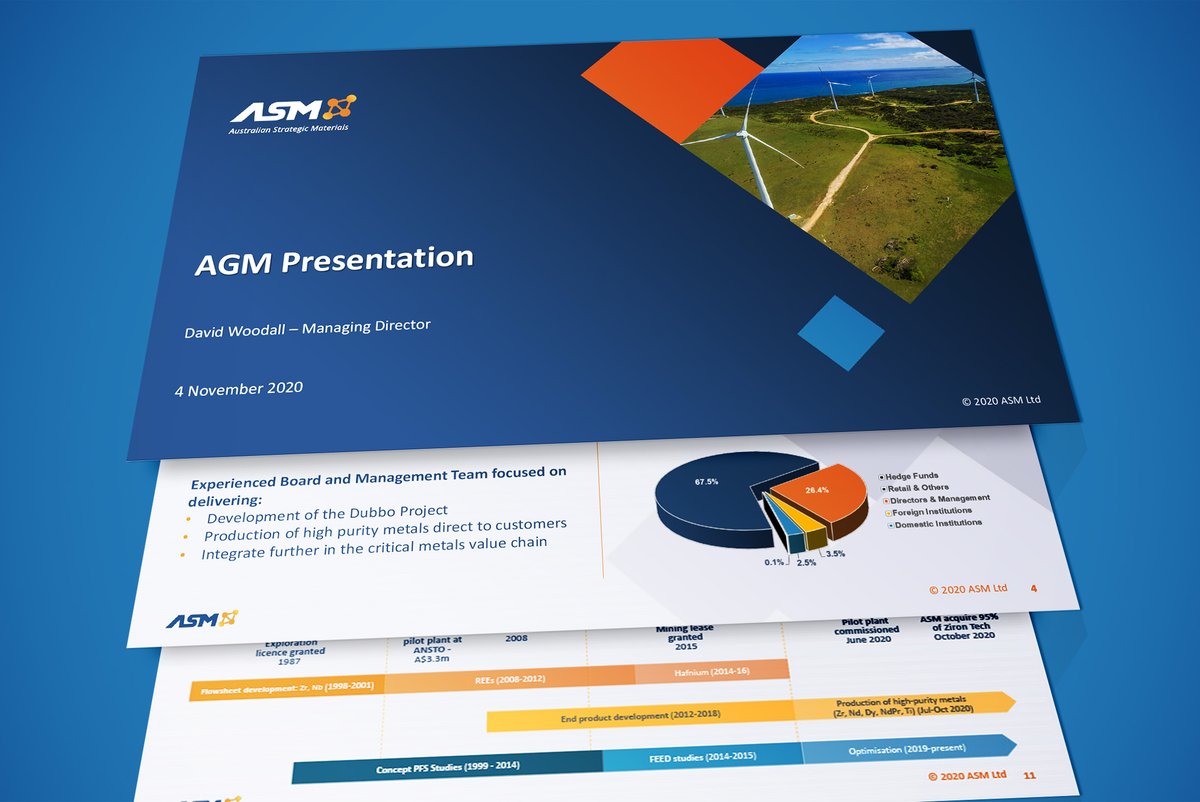Click the 'Retail & Others' legend entry
Screen dimensions: 1200x802
click(x=917, y=487)
